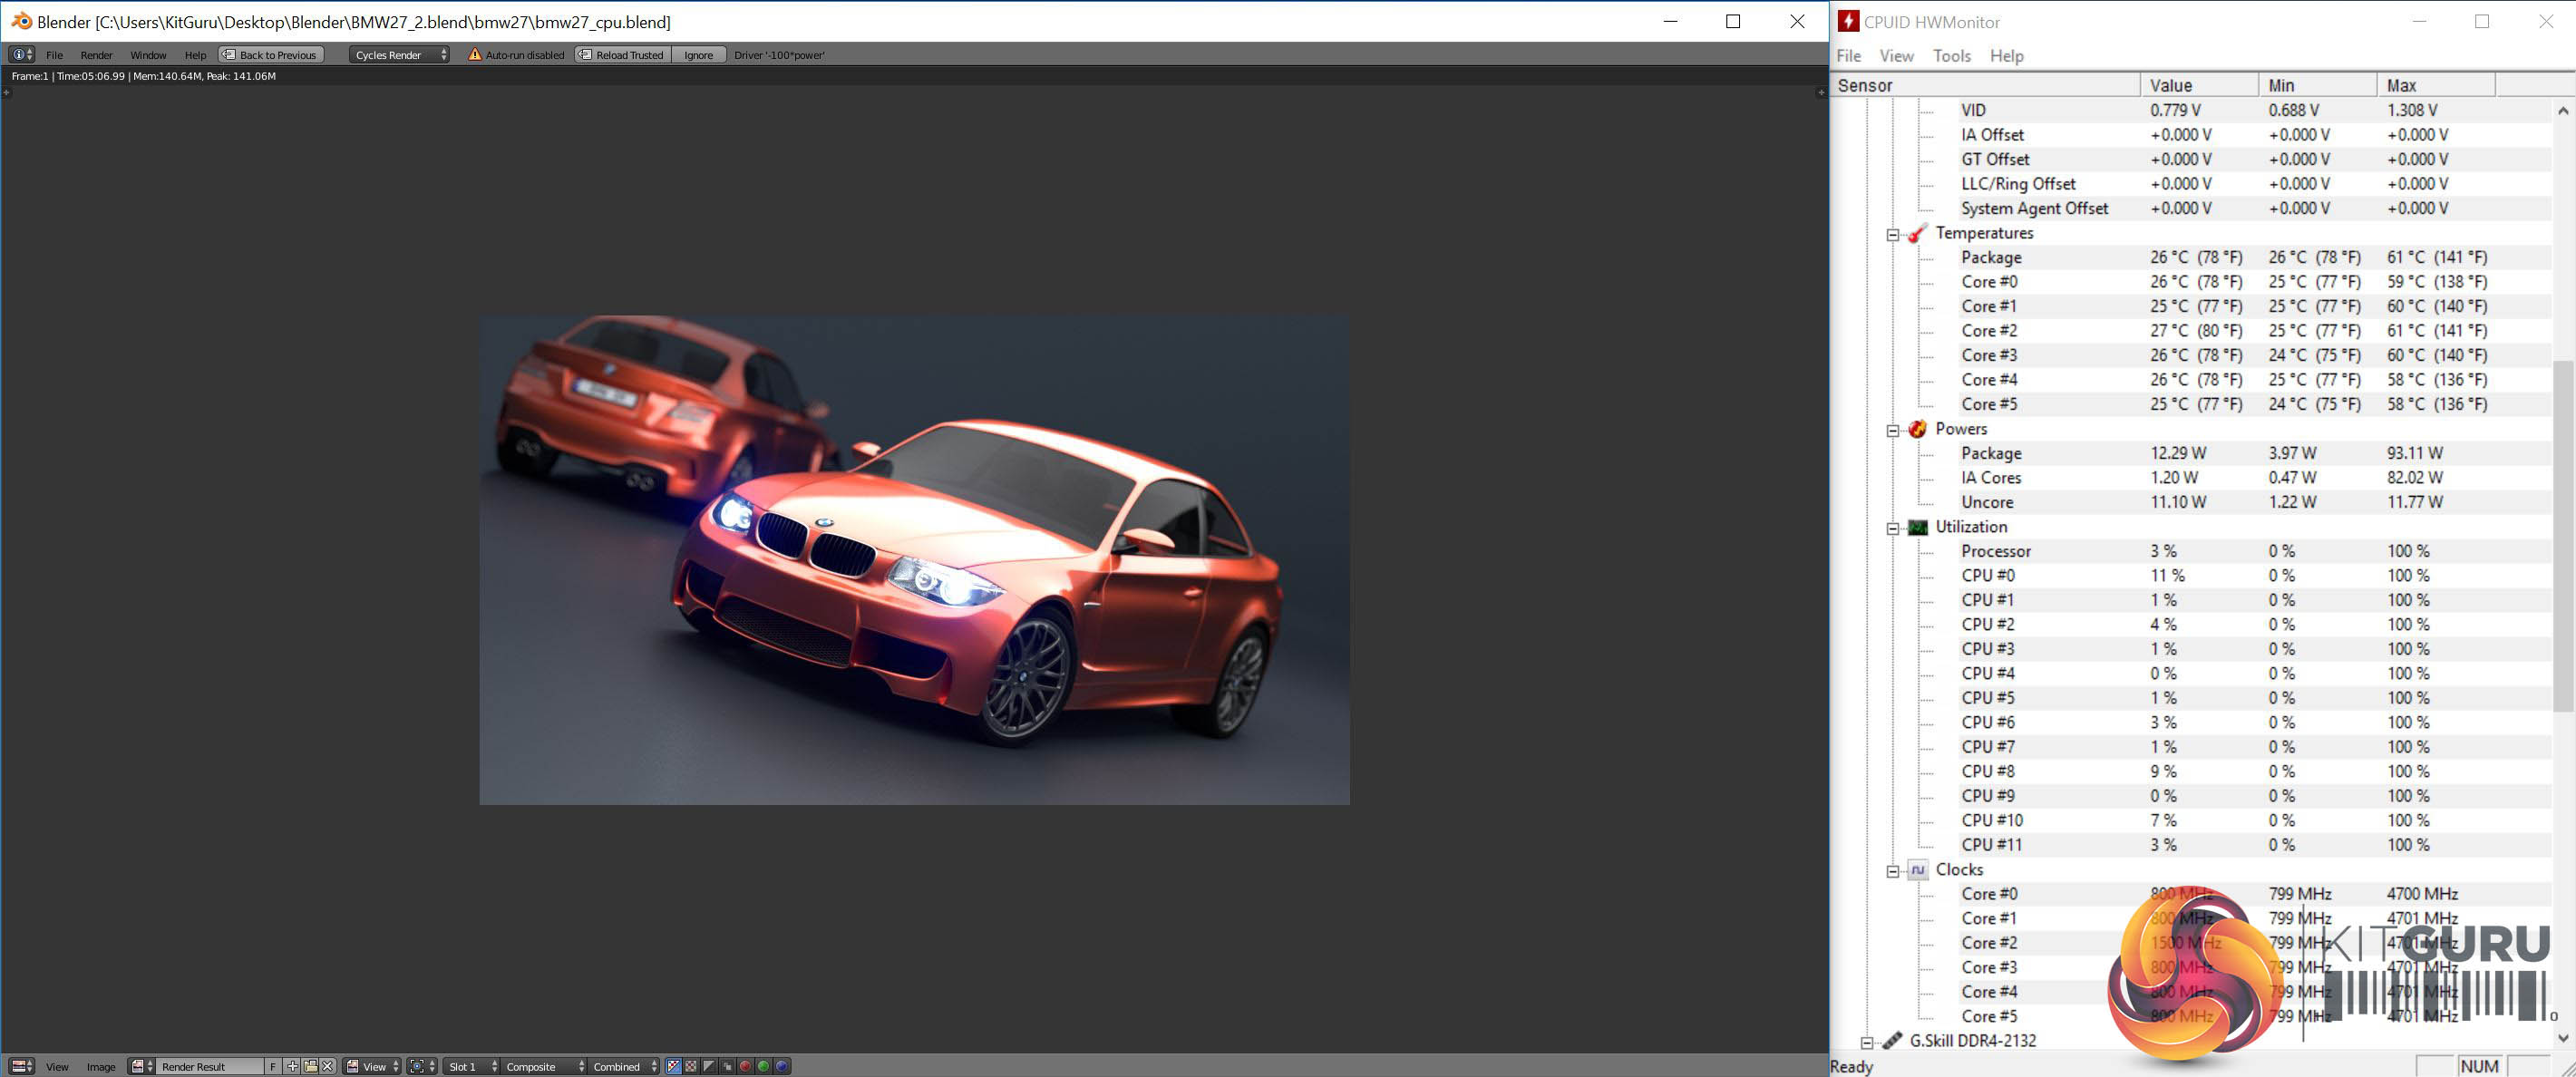Collapse the Utilization sensor group
This screenshot has height=1077, width=2576.
(1892, 528)
